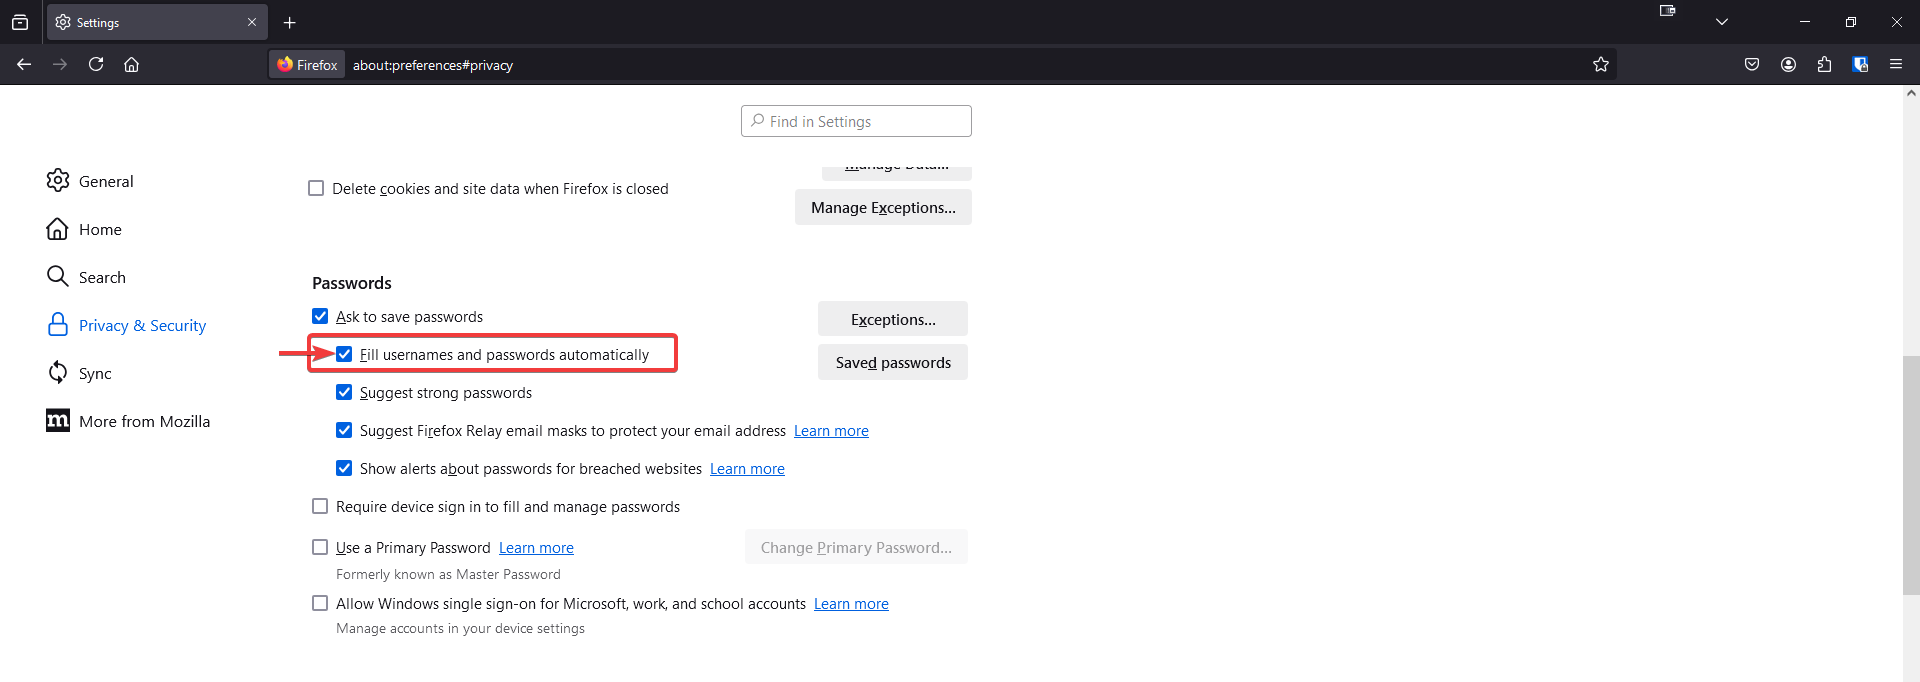Open the Save to Pocket icon
Screen dimensions: 1920x682
(1752, 64)
